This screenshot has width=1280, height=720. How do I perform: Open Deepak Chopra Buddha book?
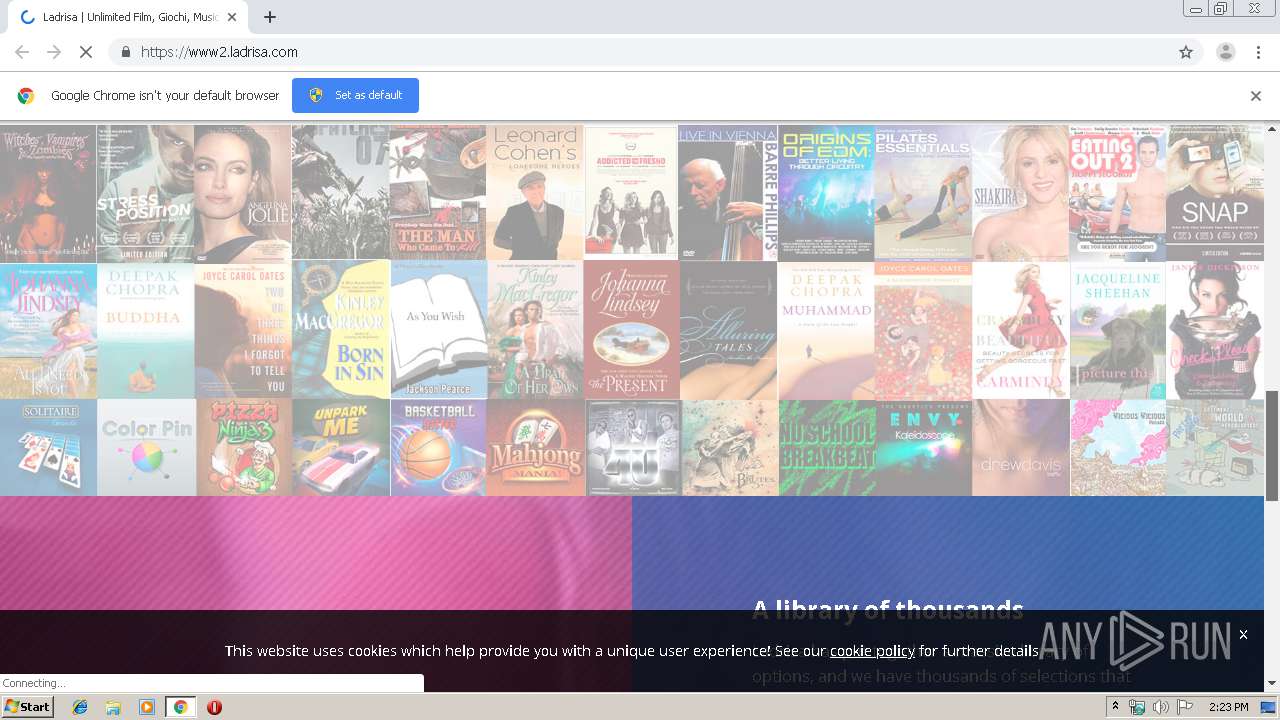[x=145, y=331]
